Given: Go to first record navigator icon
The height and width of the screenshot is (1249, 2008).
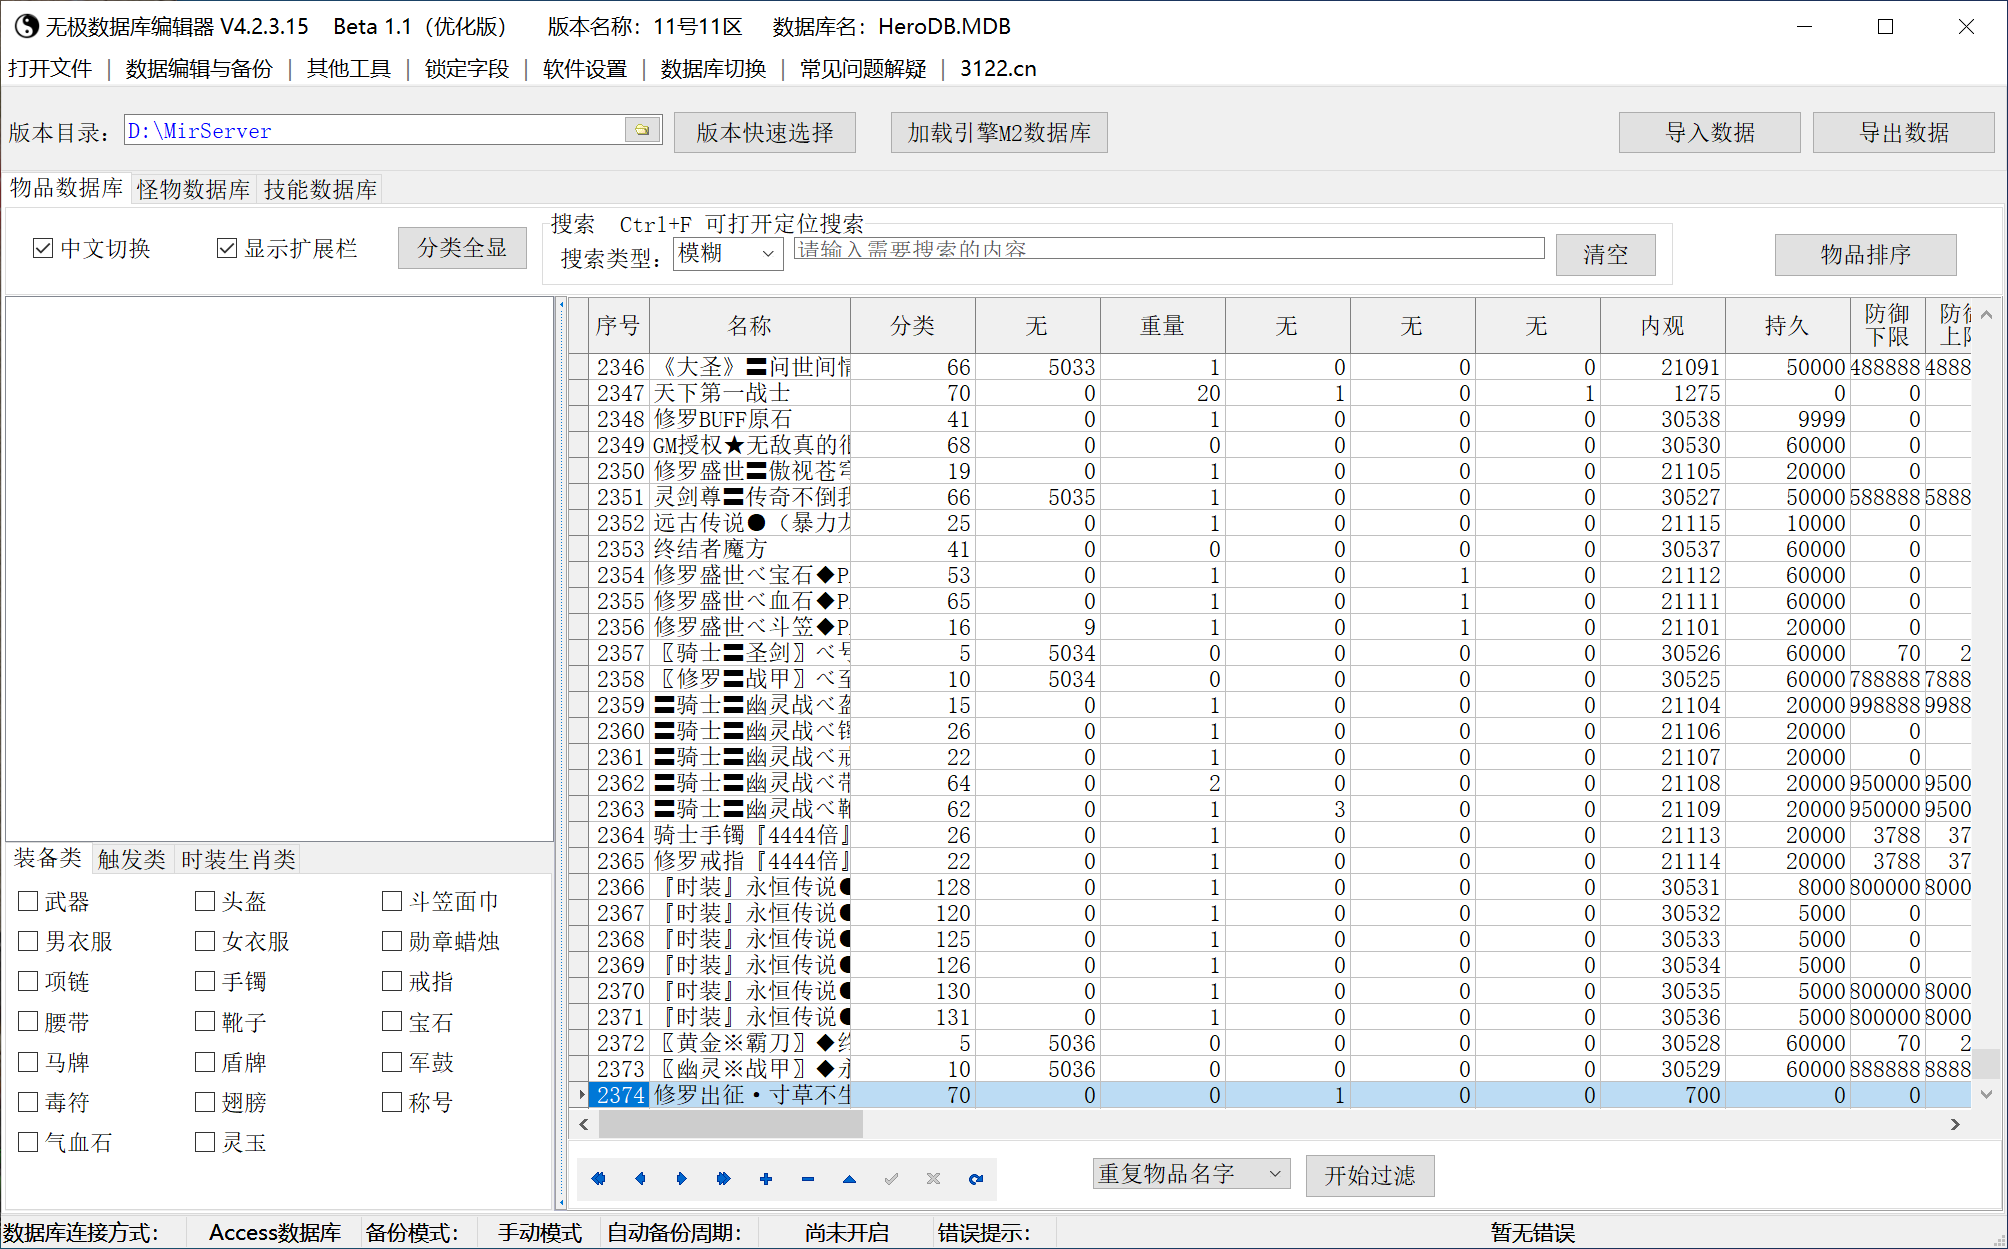Looking at the screenshot, I should pos(598,1179).
